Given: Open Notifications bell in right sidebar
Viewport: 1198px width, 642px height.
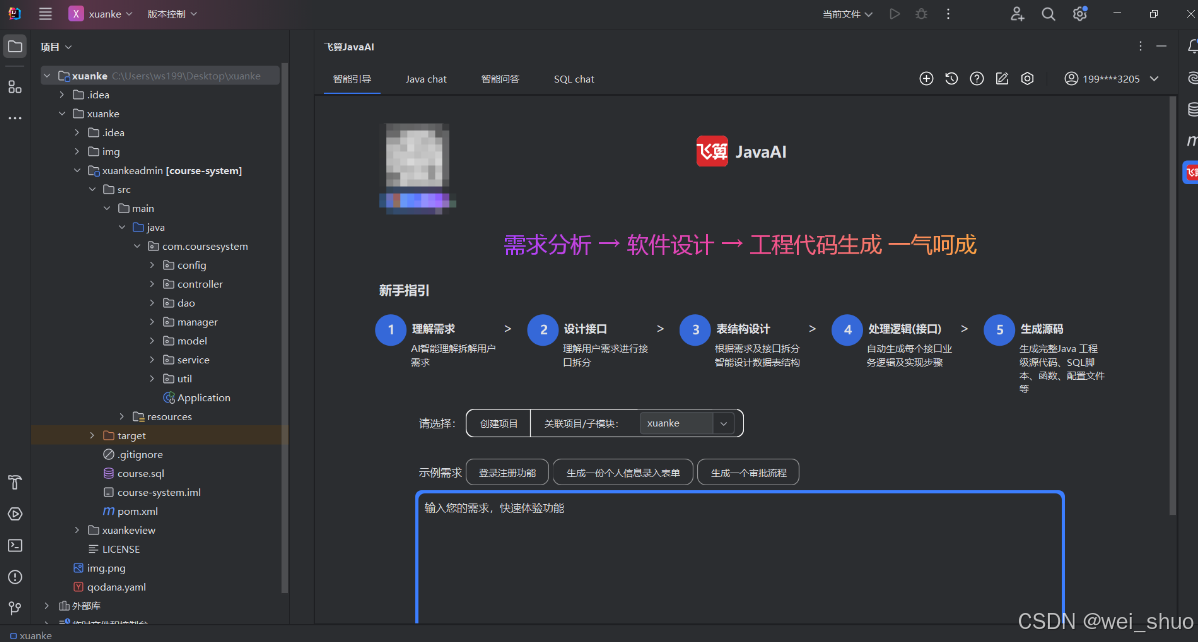Looking at the screenshot, I should (1191, 47).
